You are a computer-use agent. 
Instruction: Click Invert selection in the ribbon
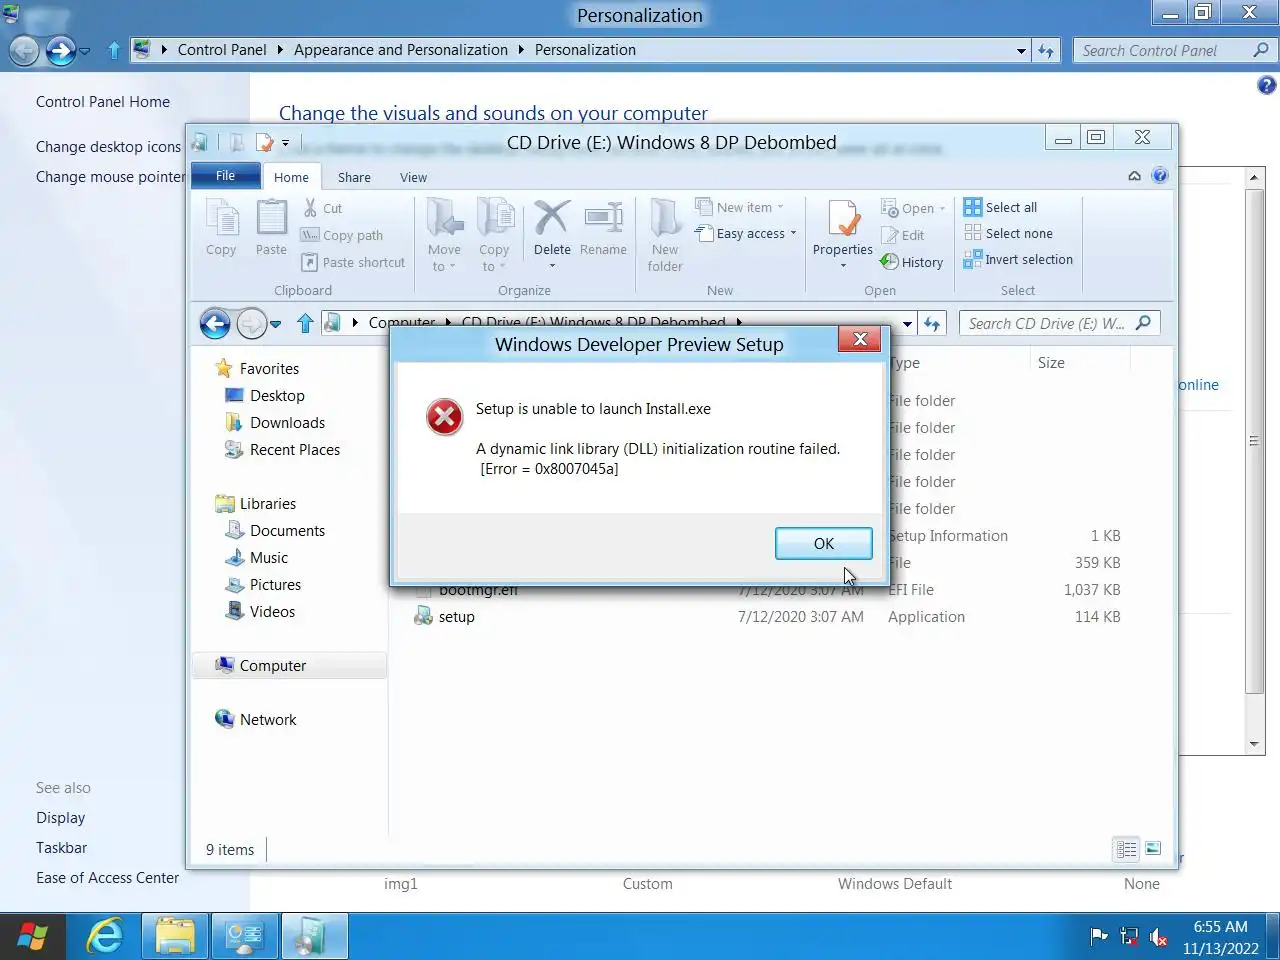1018,259
